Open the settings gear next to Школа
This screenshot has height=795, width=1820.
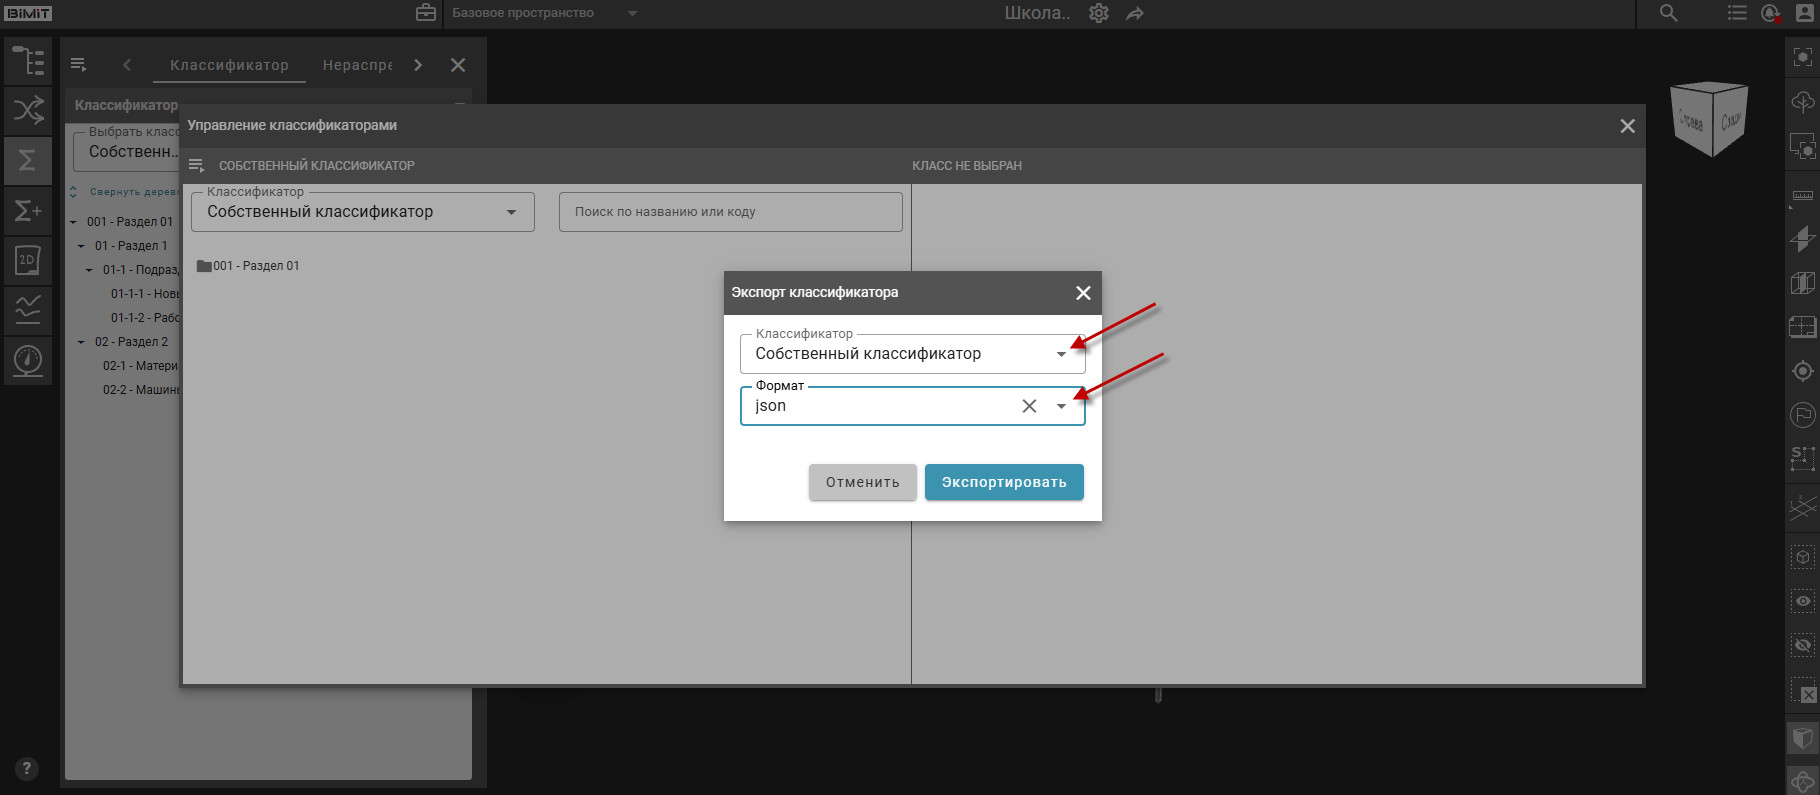(1099, 14)
